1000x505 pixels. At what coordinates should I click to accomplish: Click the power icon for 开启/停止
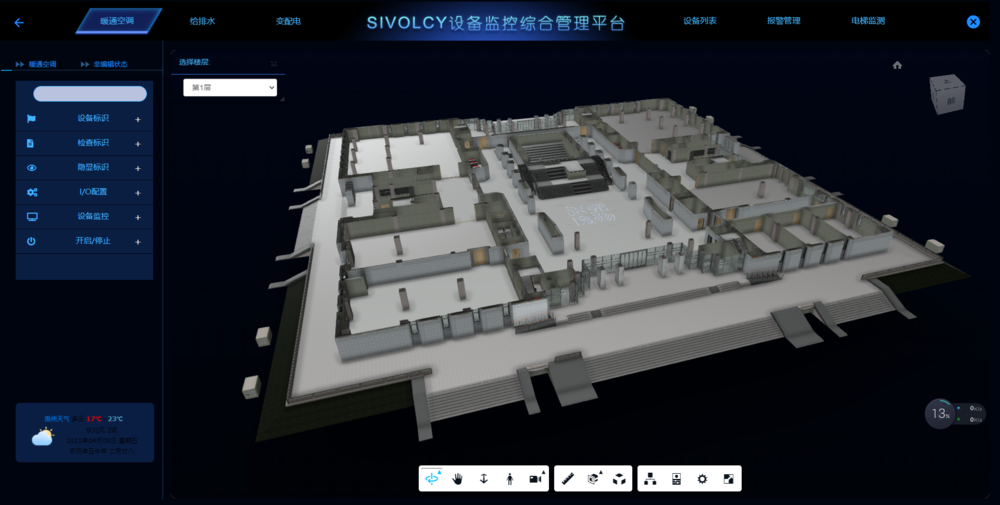31,241
